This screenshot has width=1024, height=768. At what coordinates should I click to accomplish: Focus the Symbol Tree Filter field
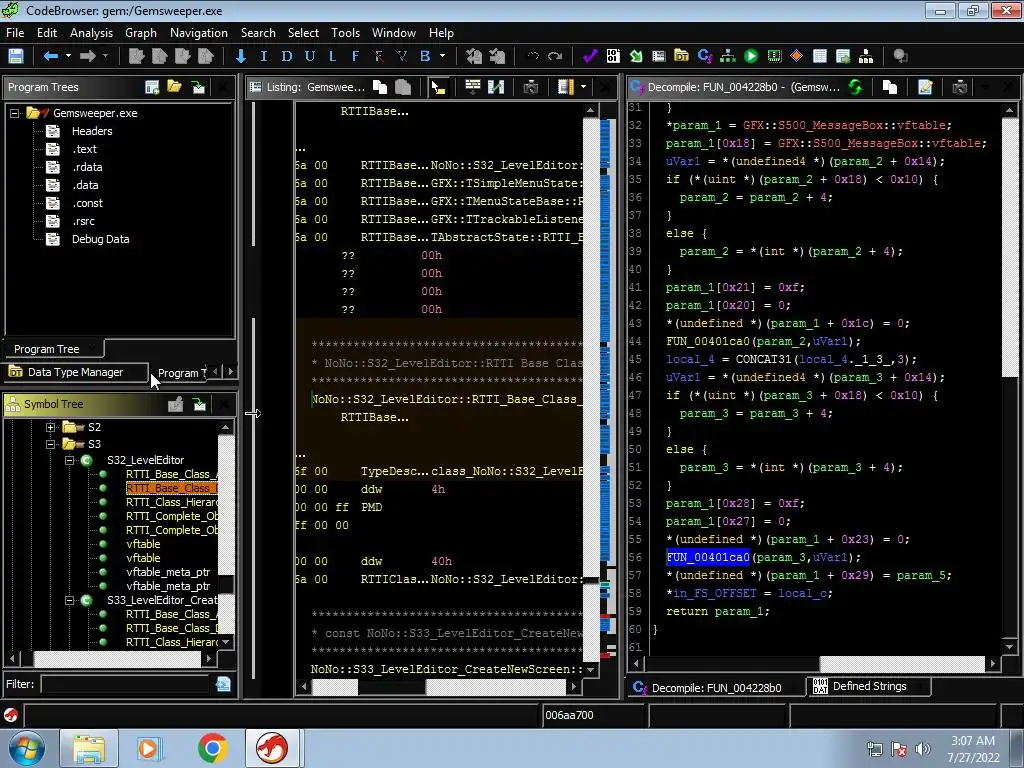click(x=125, y=684)
